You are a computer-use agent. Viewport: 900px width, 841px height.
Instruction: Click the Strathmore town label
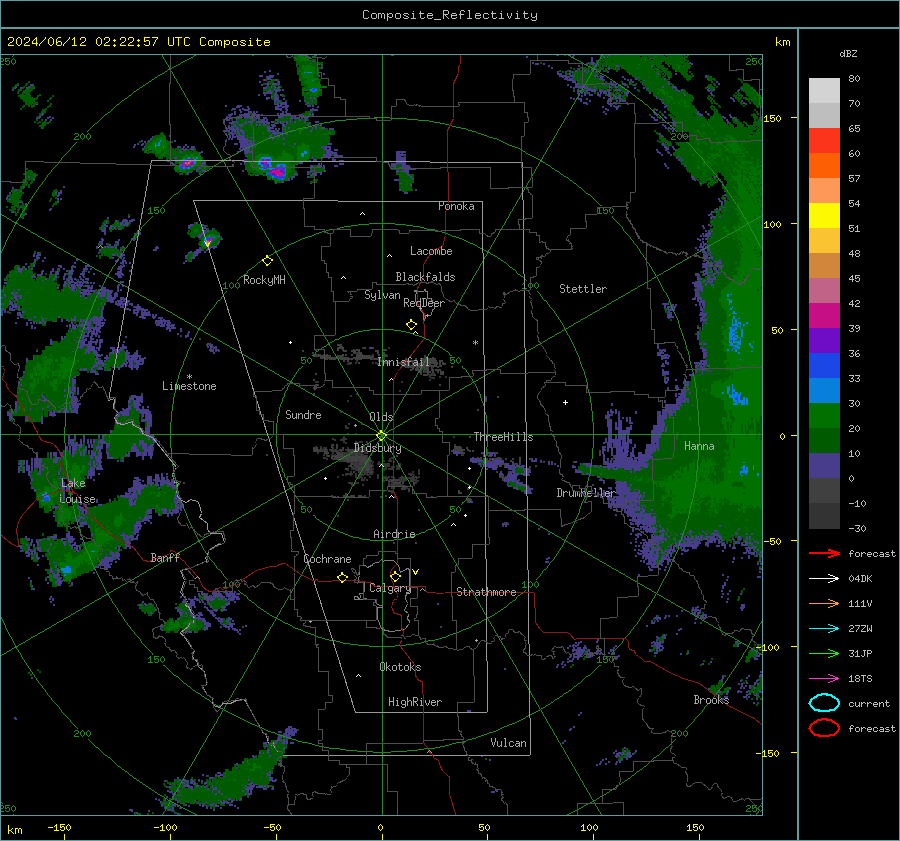coord(486,592)
